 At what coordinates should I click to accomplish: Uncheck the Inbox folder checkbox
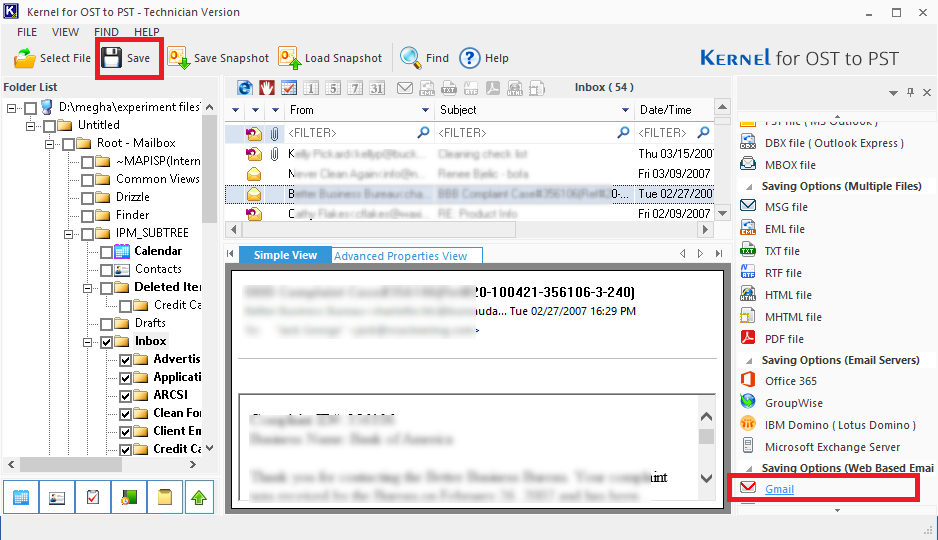106,342
